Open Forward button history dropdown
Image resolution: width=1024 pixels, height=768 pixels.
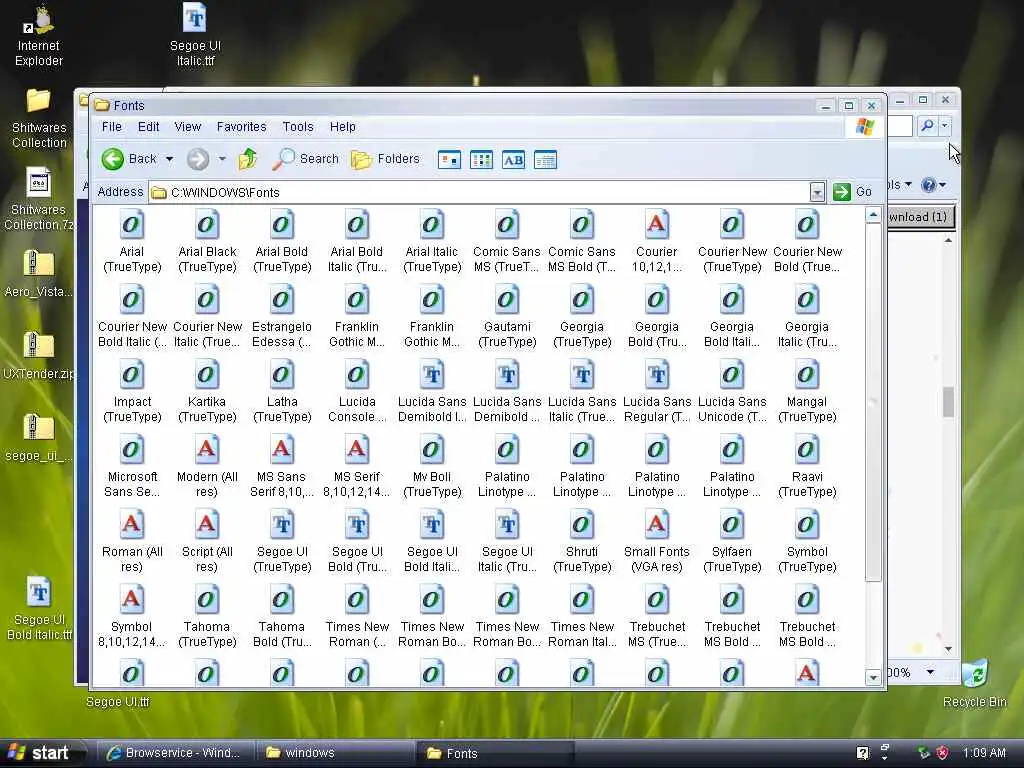(x=222, y=159)
